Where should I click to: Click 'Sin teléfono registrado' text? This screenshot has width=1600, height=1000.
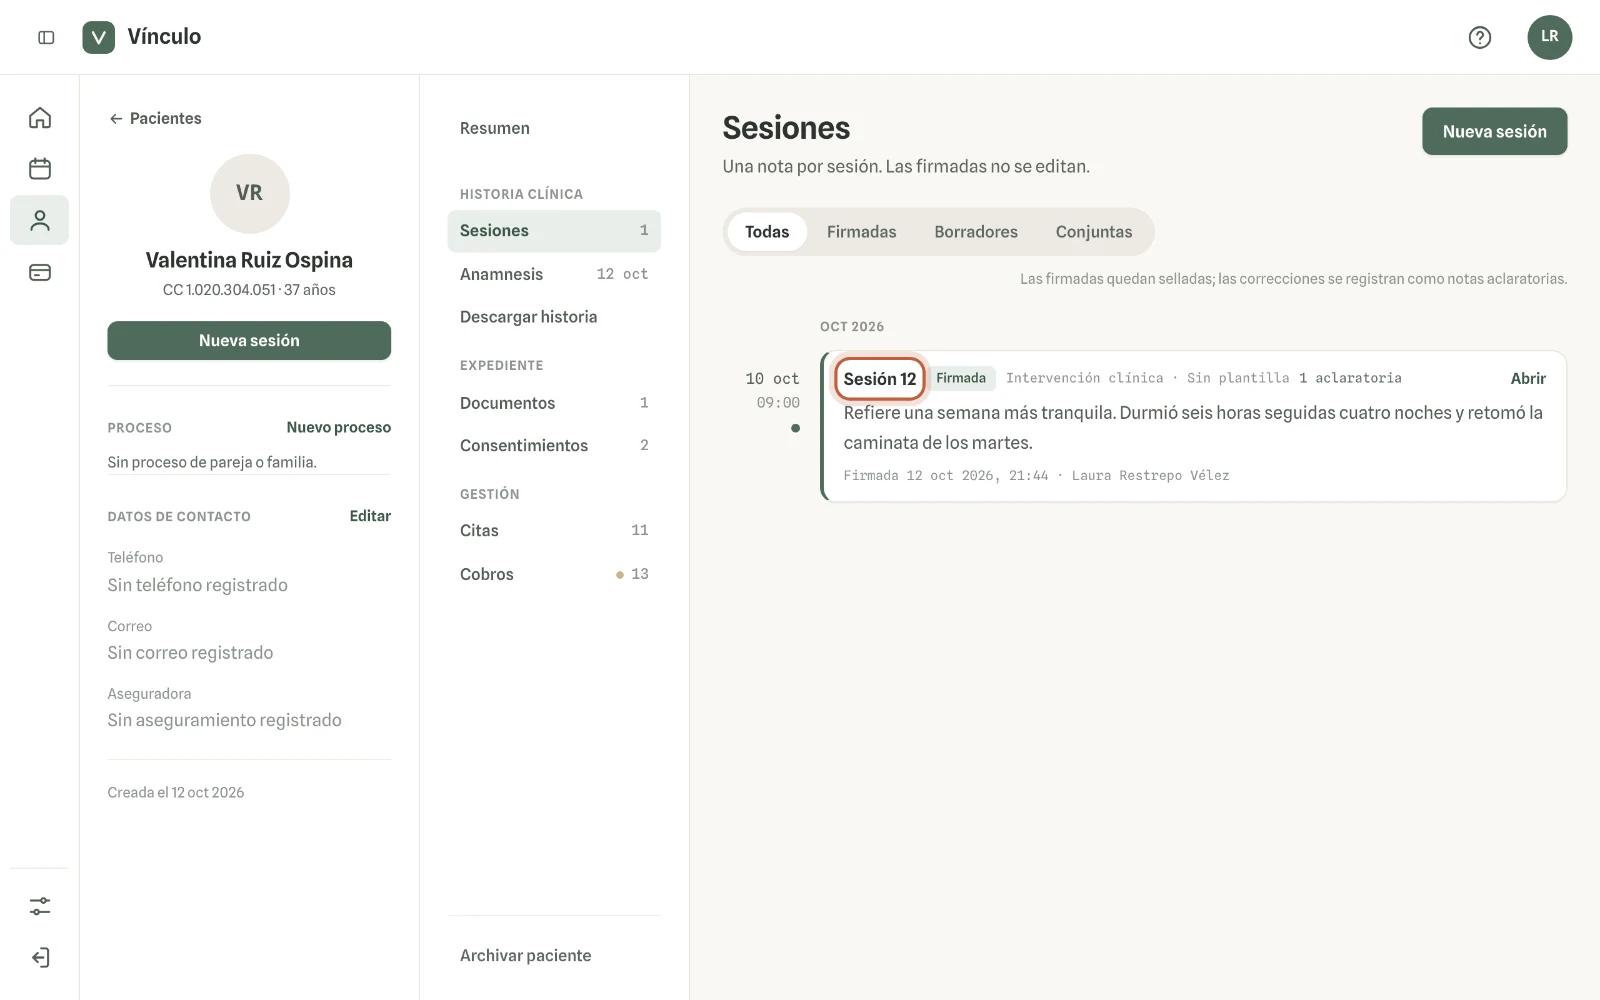click(x=198, y=585)
